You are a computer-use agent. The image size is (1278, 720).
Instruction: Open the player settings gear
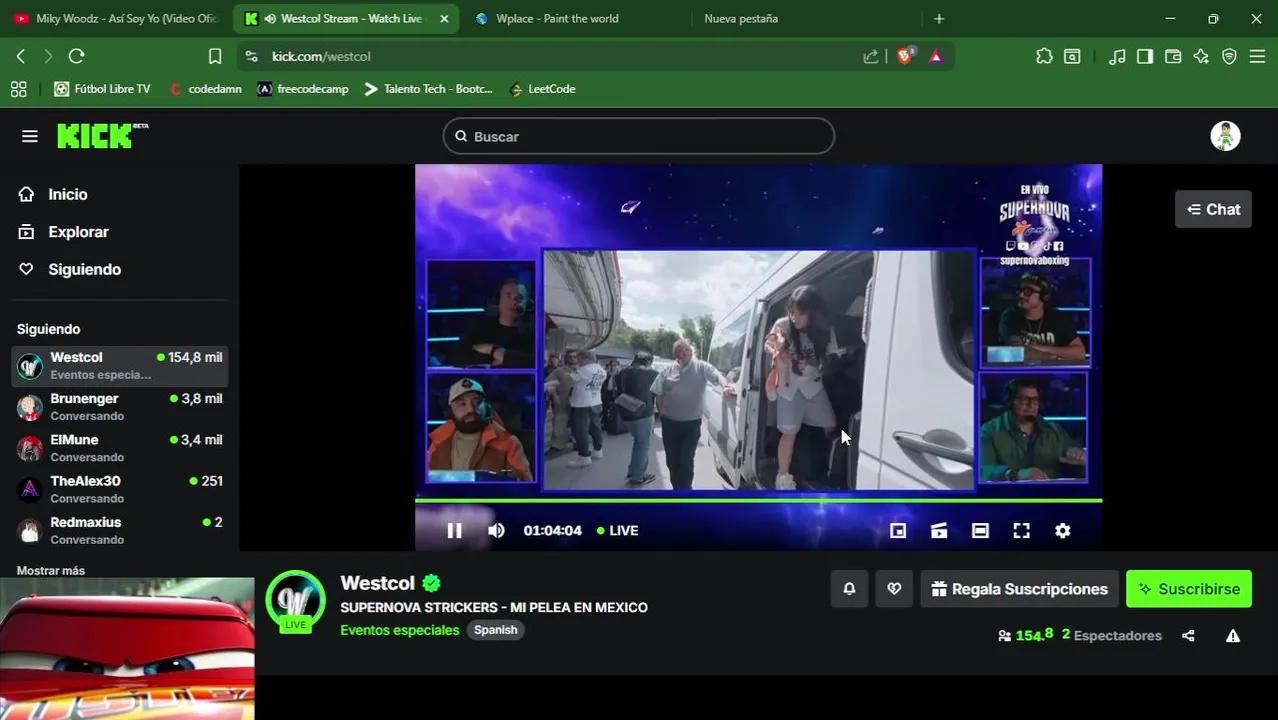click(1063, 531)
